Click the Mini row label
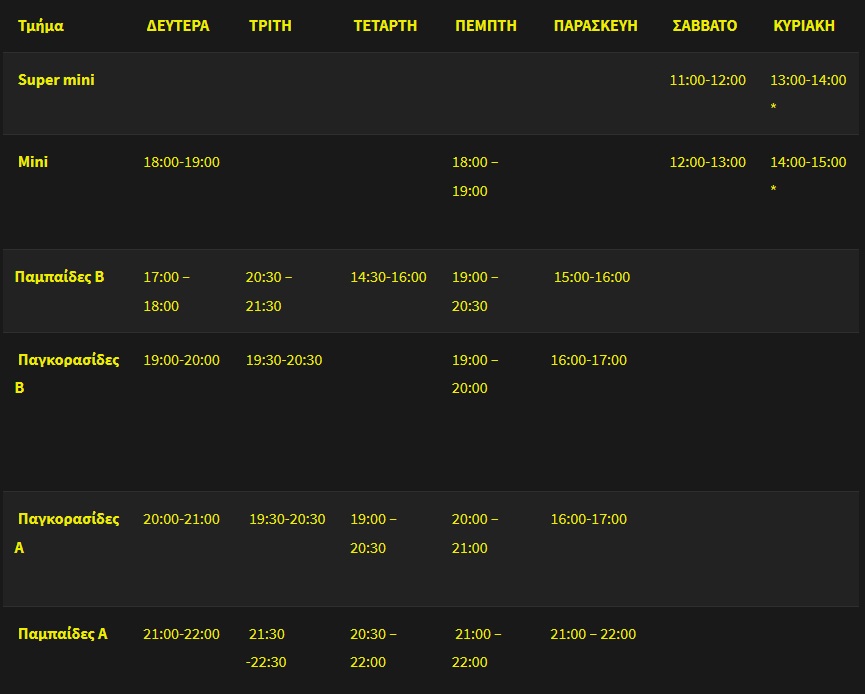Screen dimensions: 865x694 (33, 162)
